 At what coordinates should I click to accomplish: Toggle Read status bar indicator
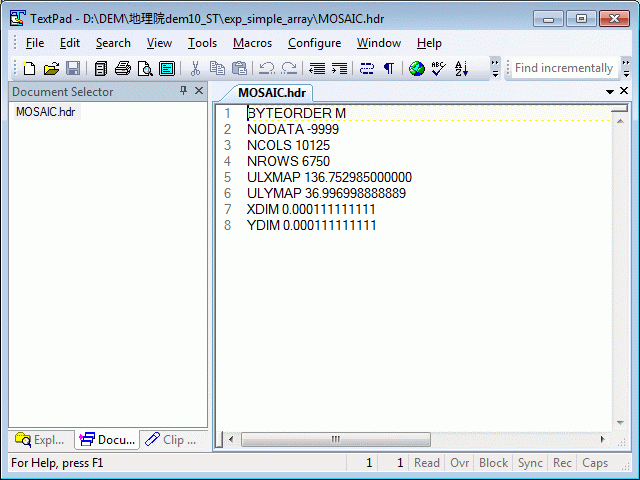point(427,463)
